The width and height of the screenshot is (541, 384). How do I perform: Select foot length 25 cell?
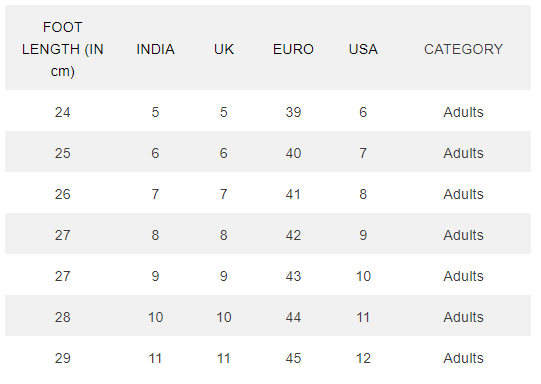62,153
